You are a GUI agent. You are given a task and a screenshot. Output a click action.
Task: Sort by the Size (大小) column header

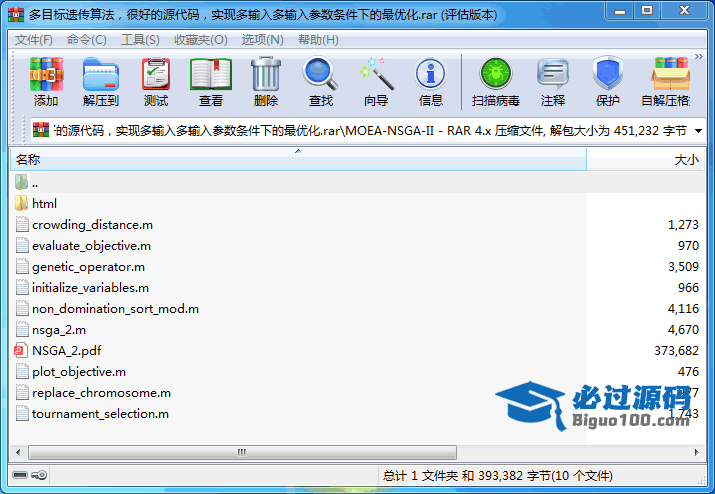tap(646, 160)
